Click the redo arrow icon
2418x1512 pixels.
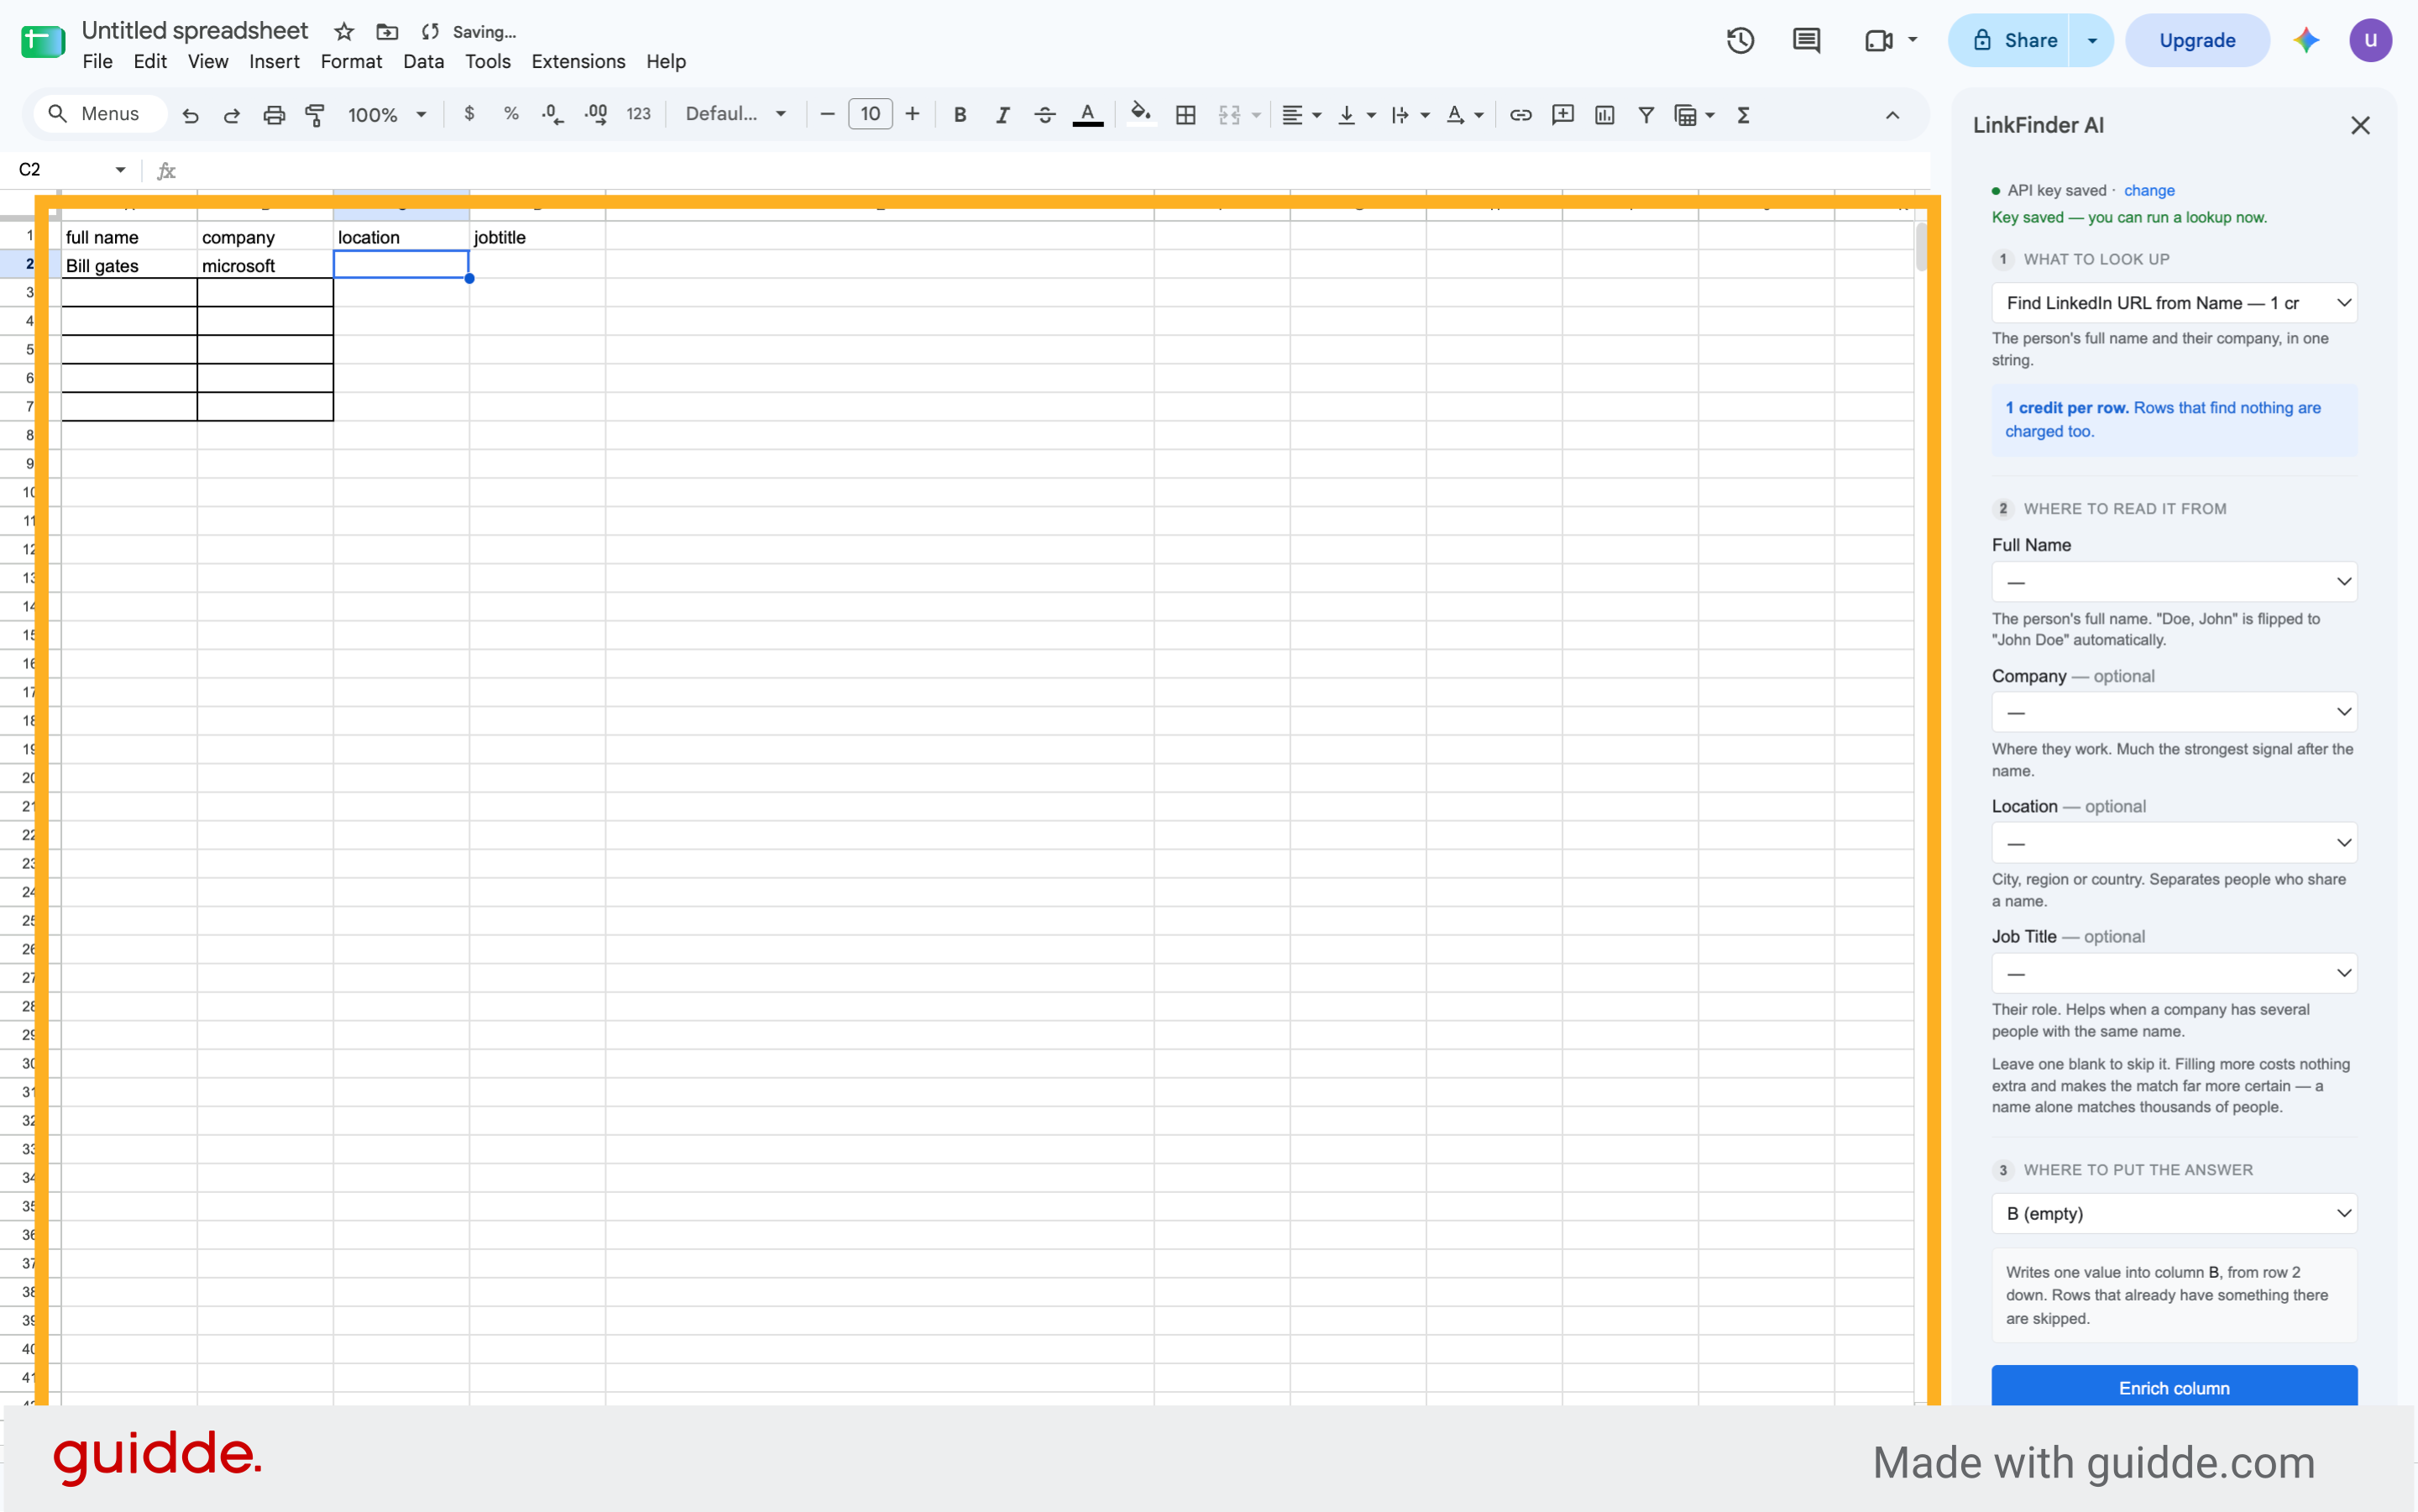coord(232,115)
